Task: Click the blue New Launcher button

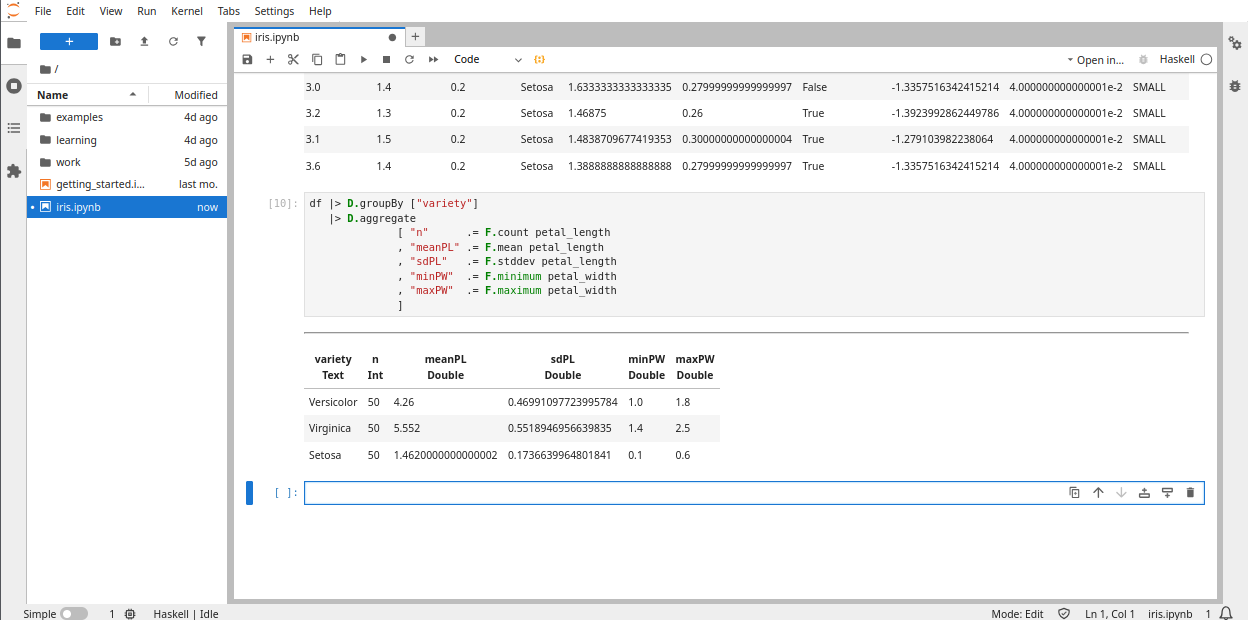Action: click(x=69, y=41)
